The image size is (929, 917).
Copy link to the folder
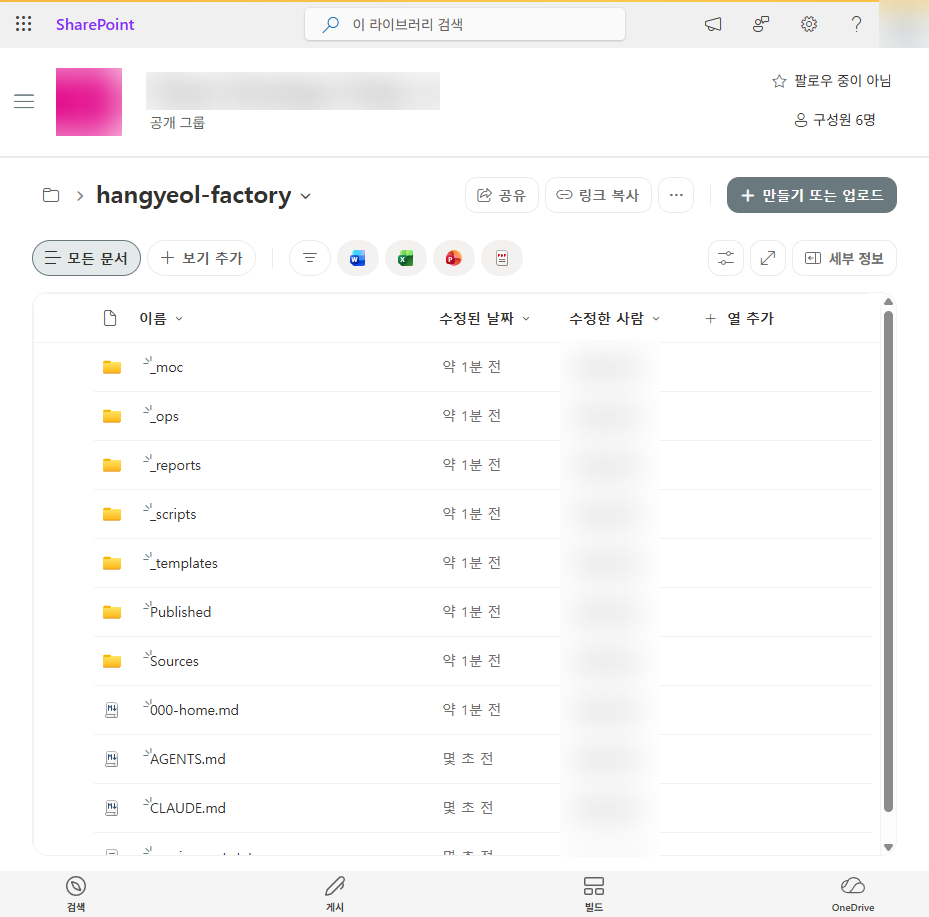click(598, 195)
